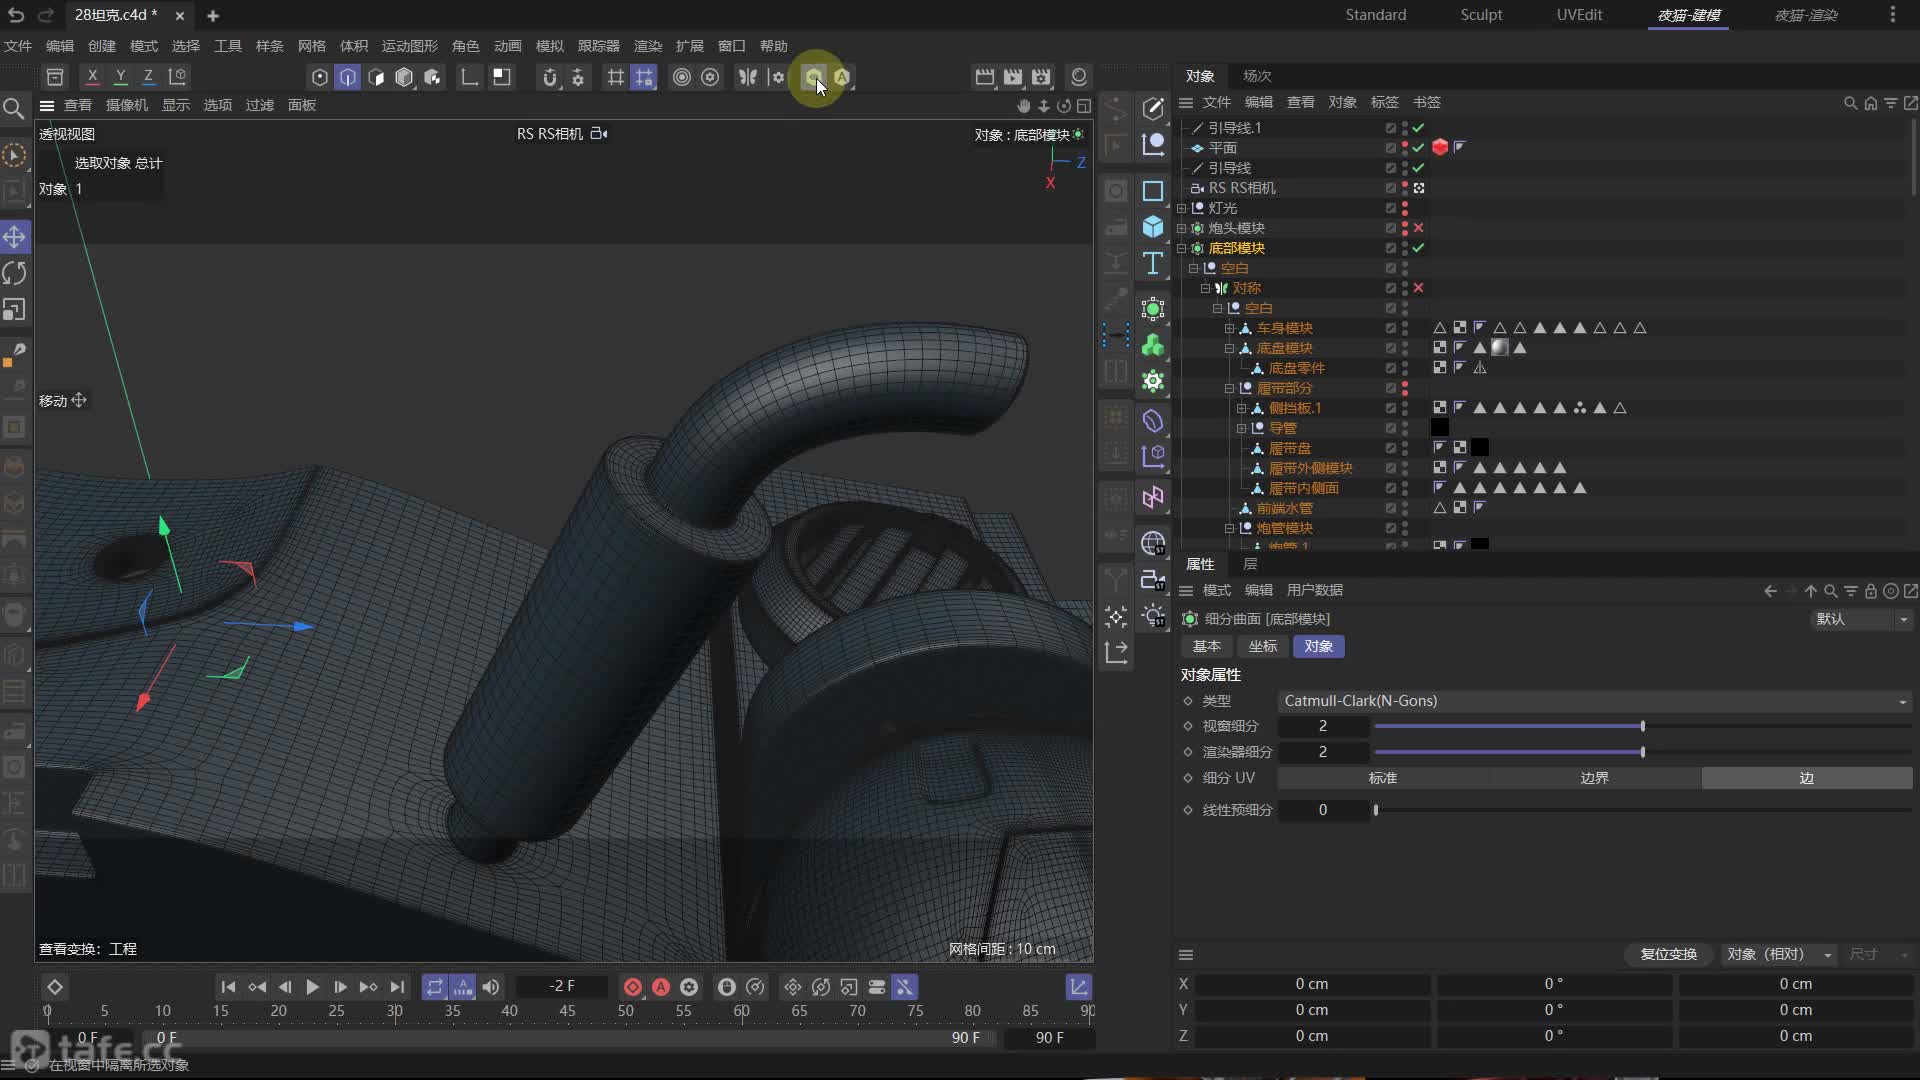Collapse the 对称 tree node
The width and height of the screenshot is (1920, 1080).
pyautogui.click(x=1205, y=288)
